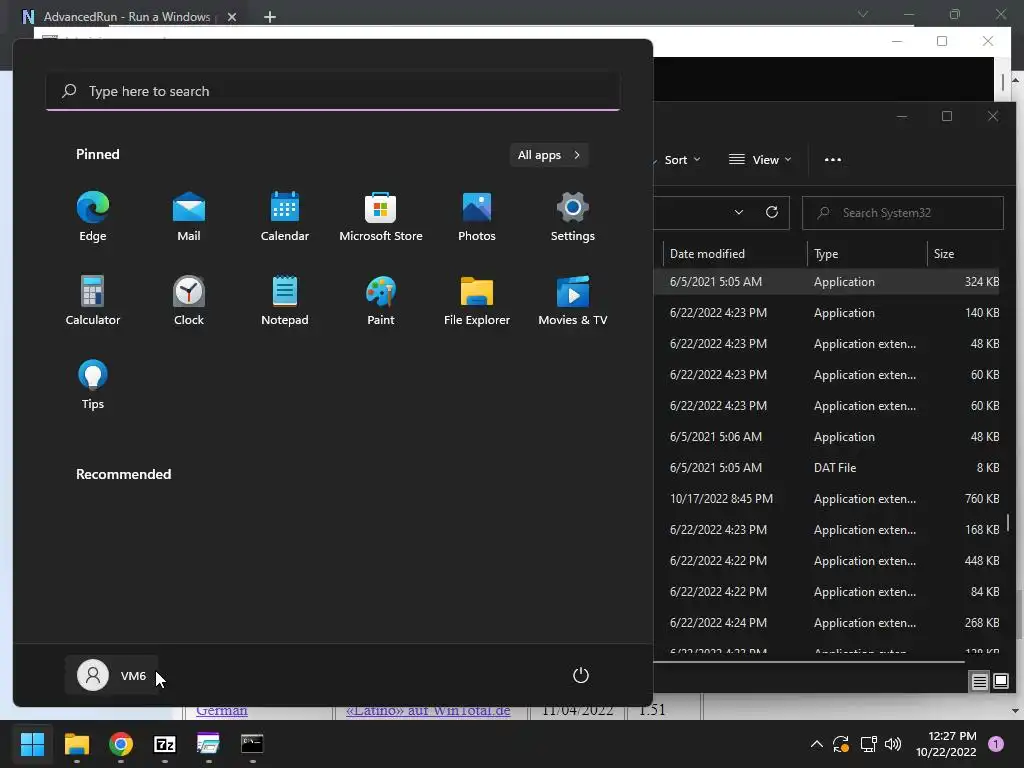Viewport: 1024px width, 768px height.
Task: Expand address bar history dropdown
Action: [x=739, y=212]
